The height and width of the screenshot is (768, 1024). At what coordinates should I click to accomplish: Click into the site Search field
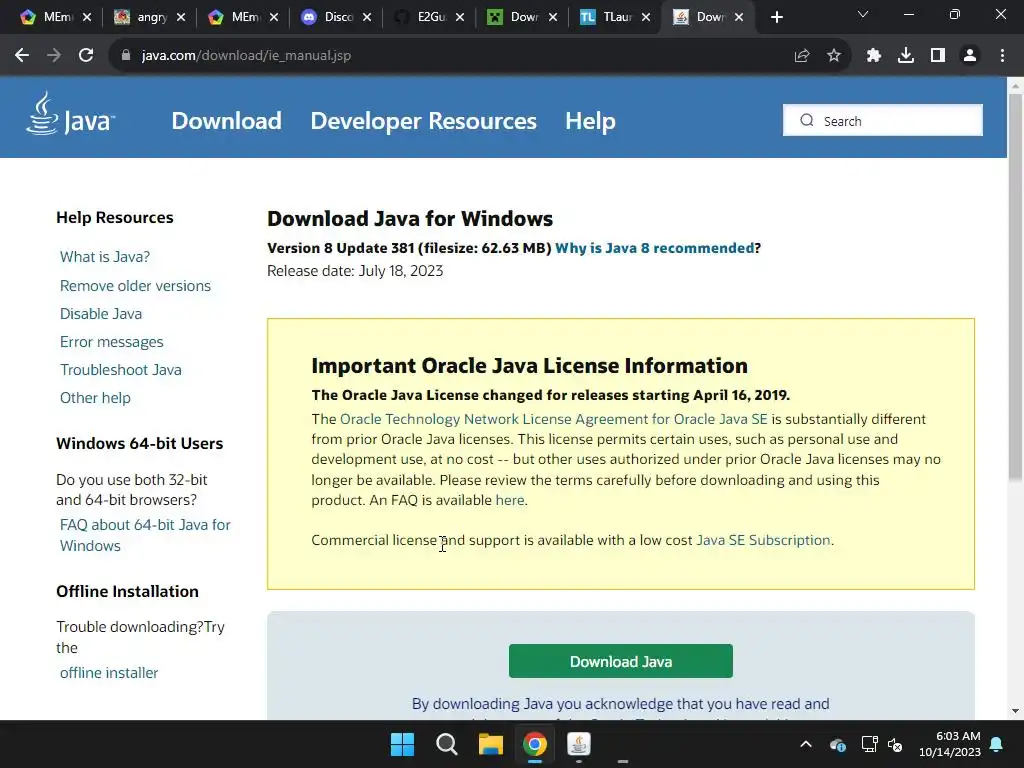[883, 120]
